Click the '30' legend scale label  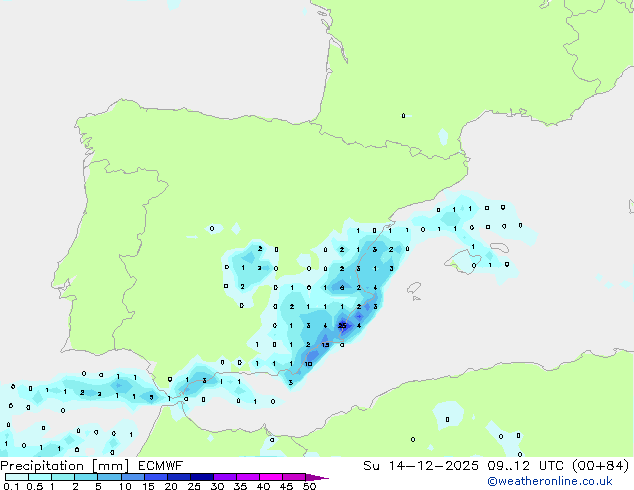tap(217, 486)
